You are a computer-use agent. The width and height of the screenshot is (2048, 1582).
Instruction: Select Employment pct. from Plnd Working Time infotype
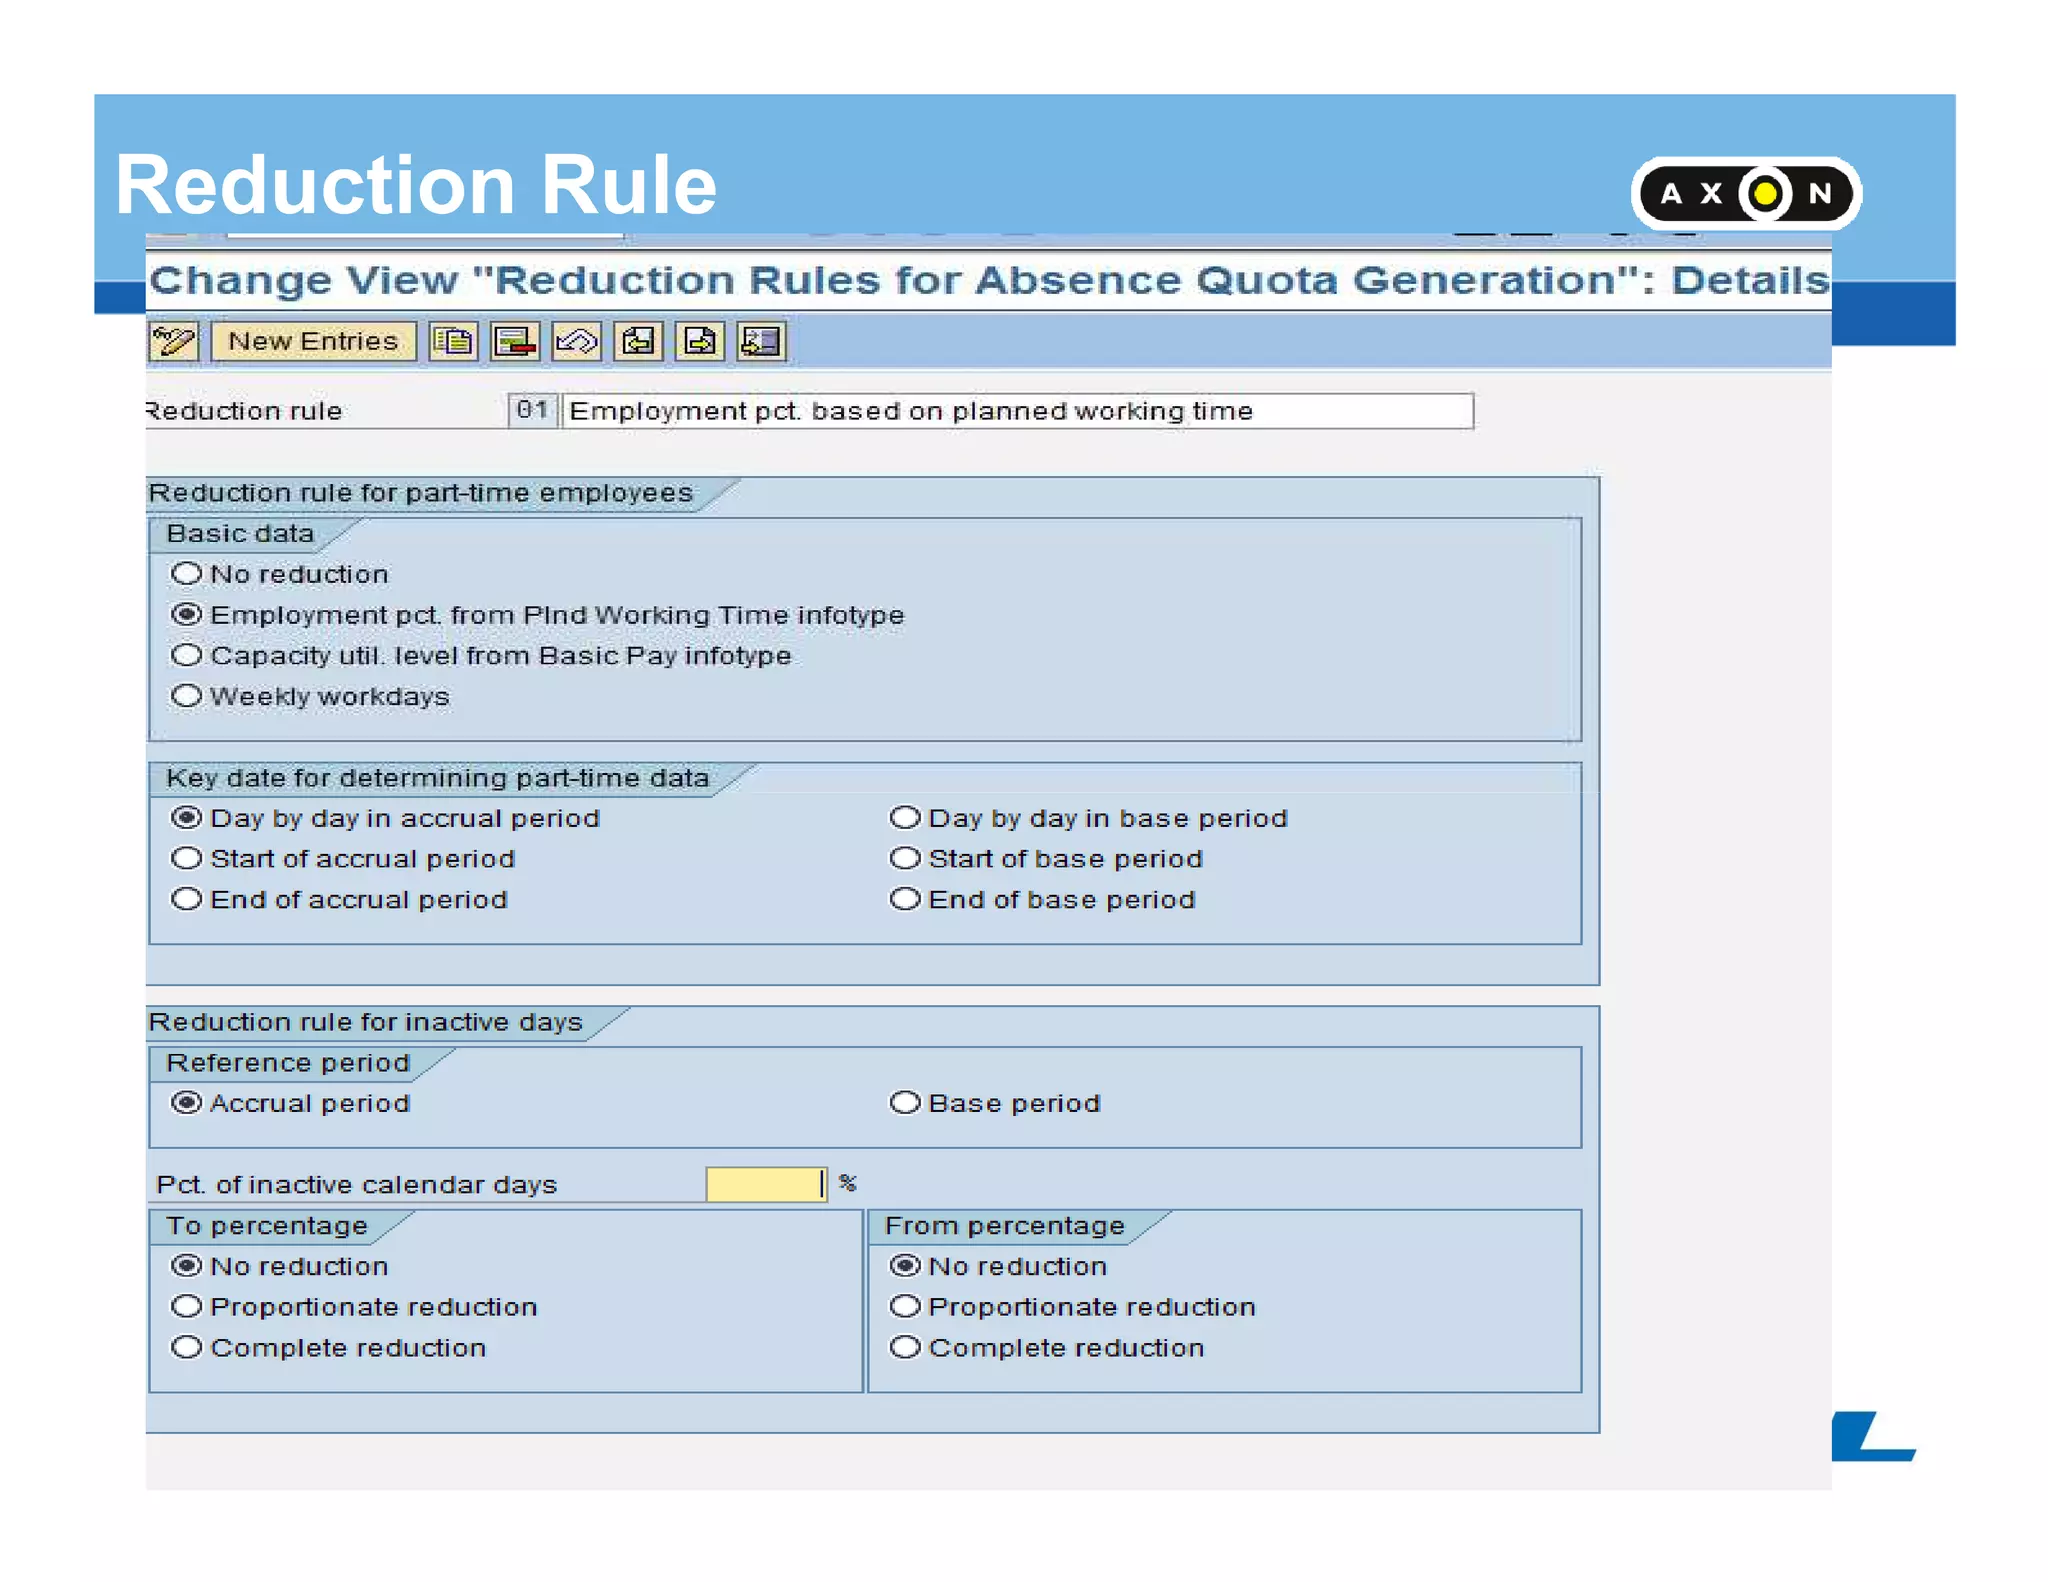tap(186, 614)
